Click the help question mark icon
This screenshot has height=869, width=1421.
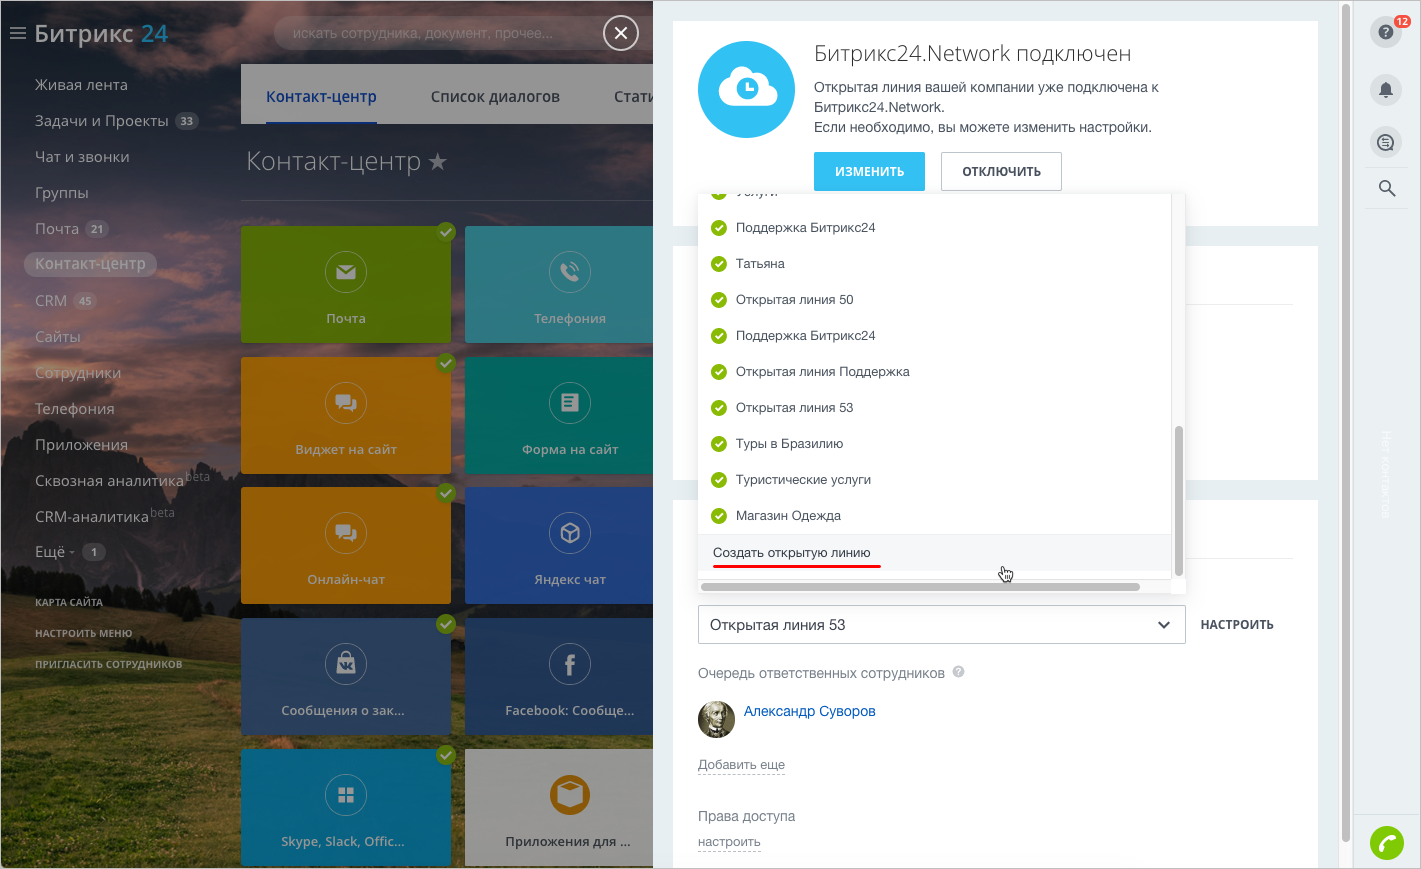pyautogui.click(x=1385, y=32)
